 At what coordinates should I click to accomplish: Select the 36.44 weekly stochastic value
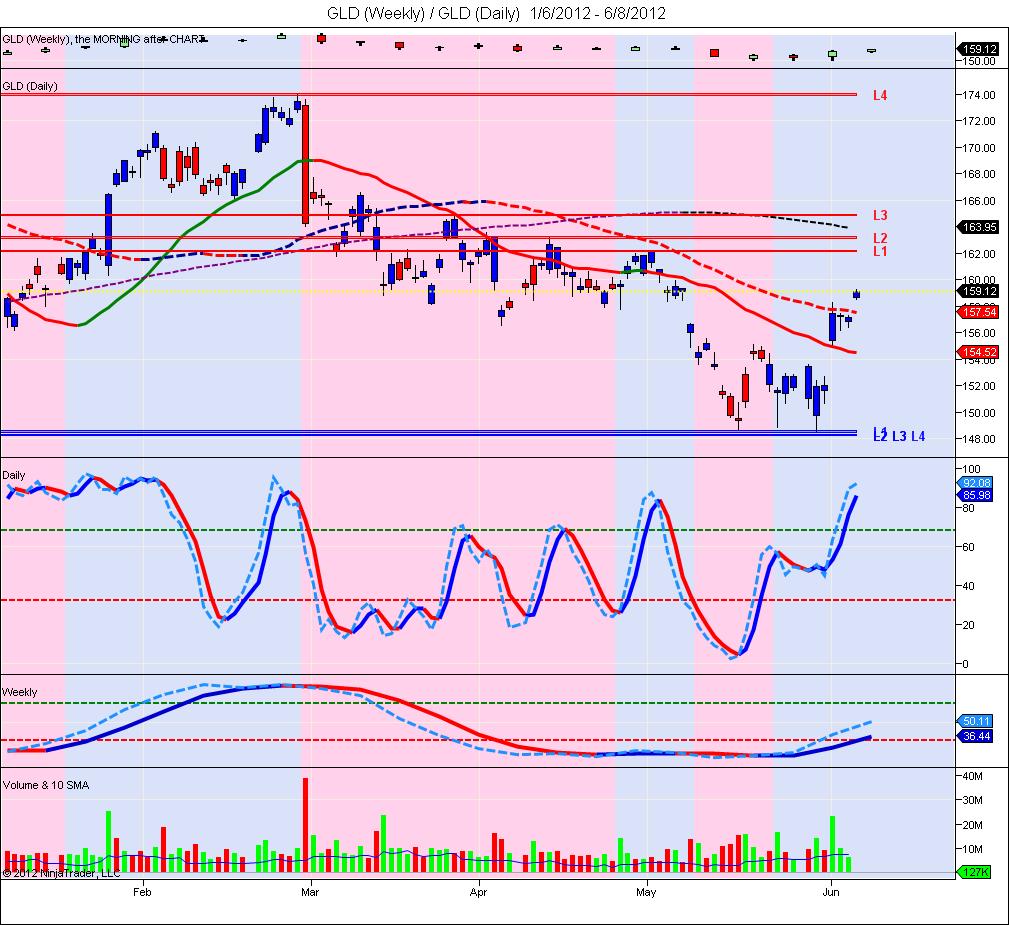pos(976,736)
